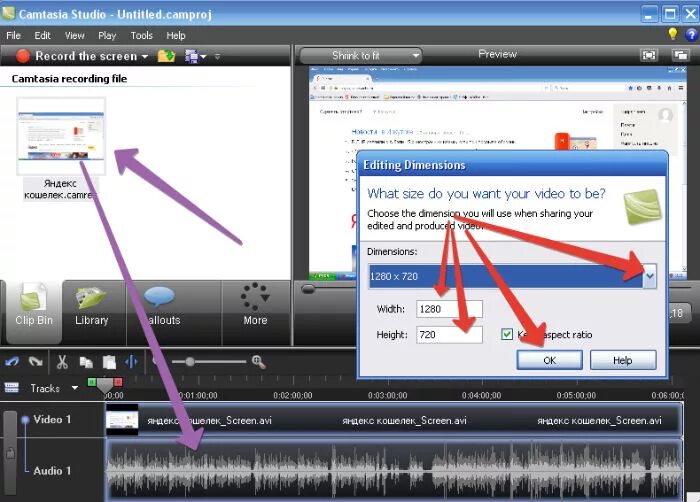Image resolution: width=700 pixels, height=502 pixels.
Task: Click the detach preview window icon
Action: 681,55
